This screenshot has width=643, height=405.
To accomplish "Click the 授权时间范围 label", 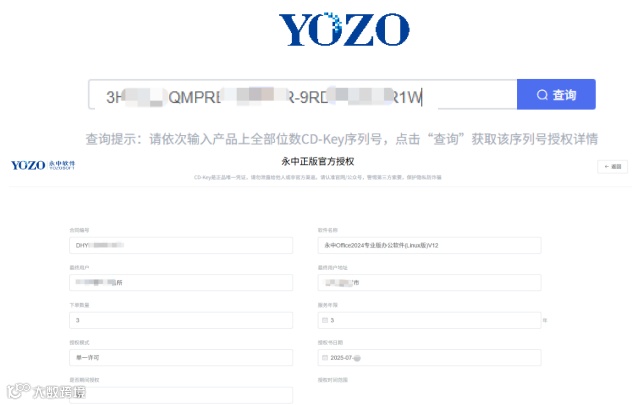I will click(x=333, y=380).
